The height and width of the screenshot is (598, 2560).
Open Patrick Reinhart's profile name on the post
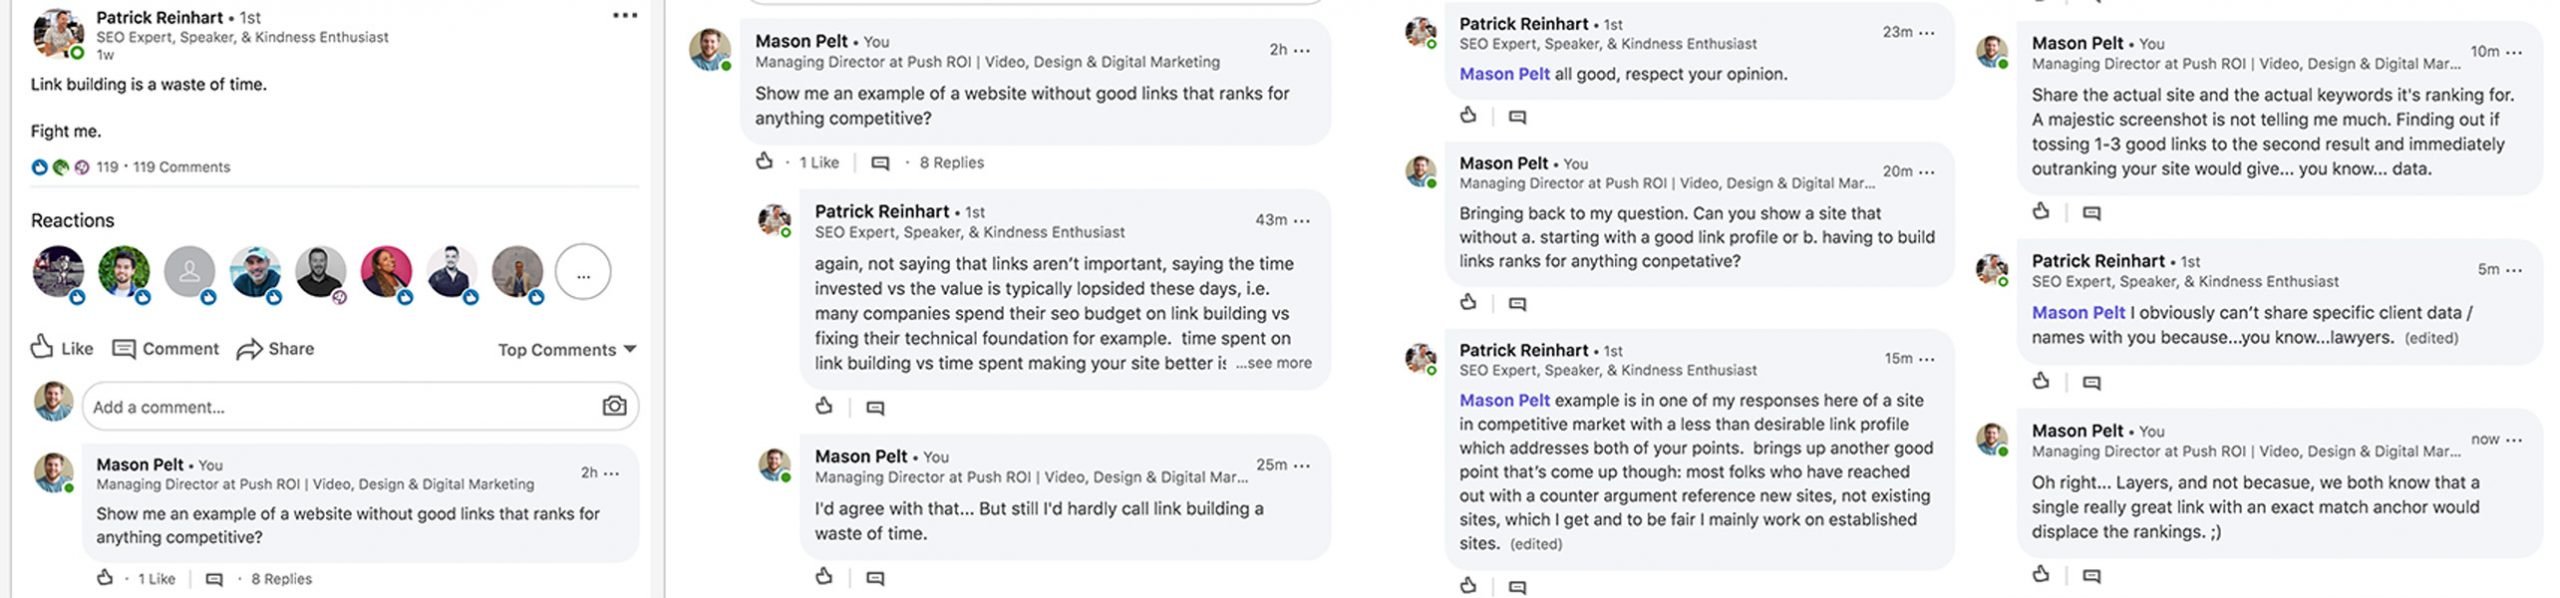(x=159, y=17)
